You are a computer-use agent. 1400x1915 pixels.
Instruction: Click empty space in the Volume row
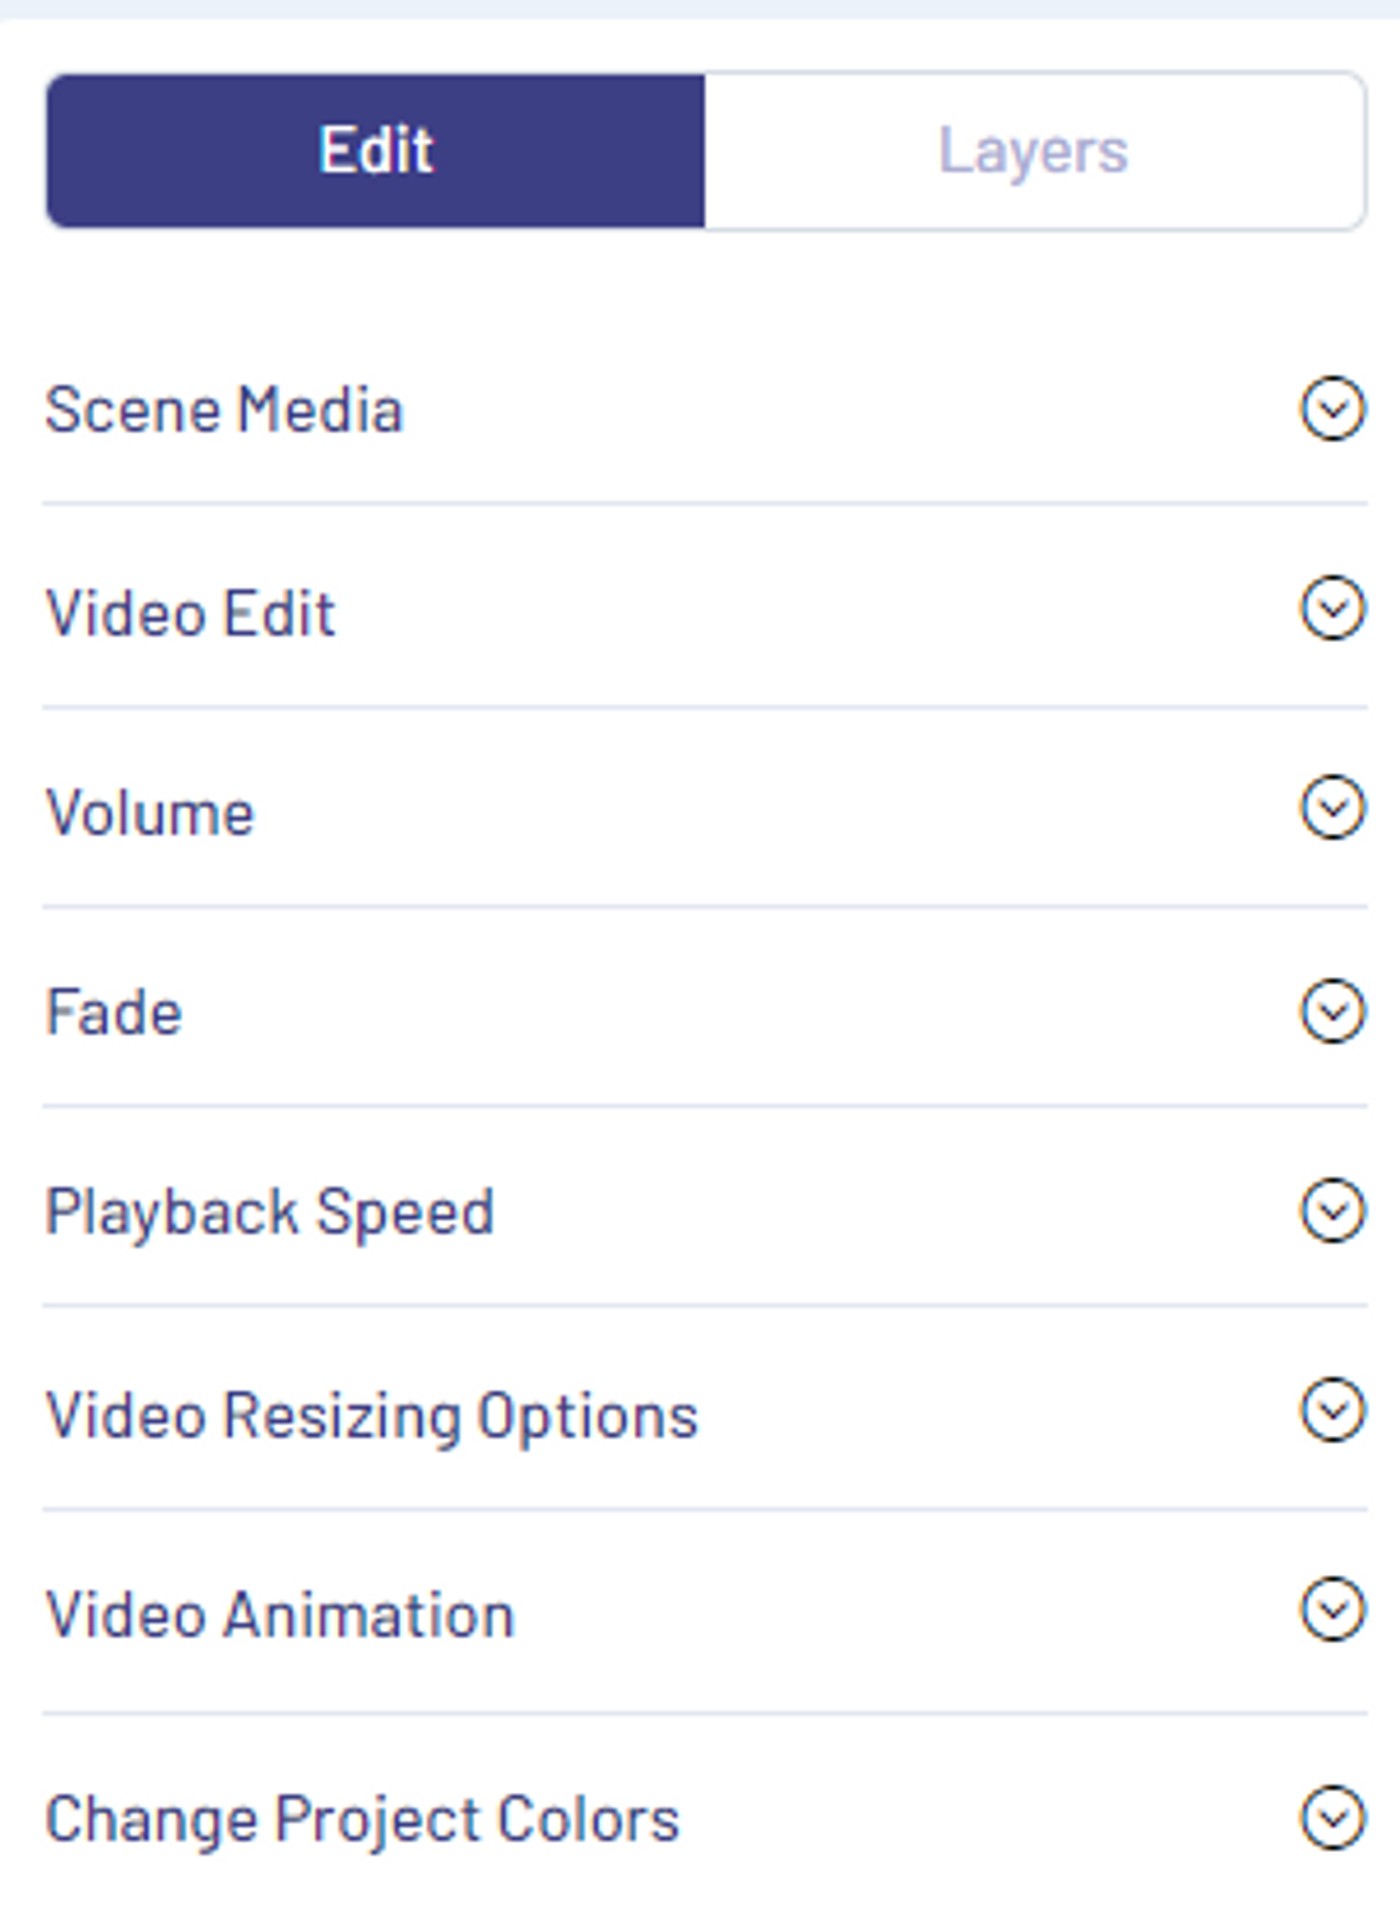click(x=770, y=810)
